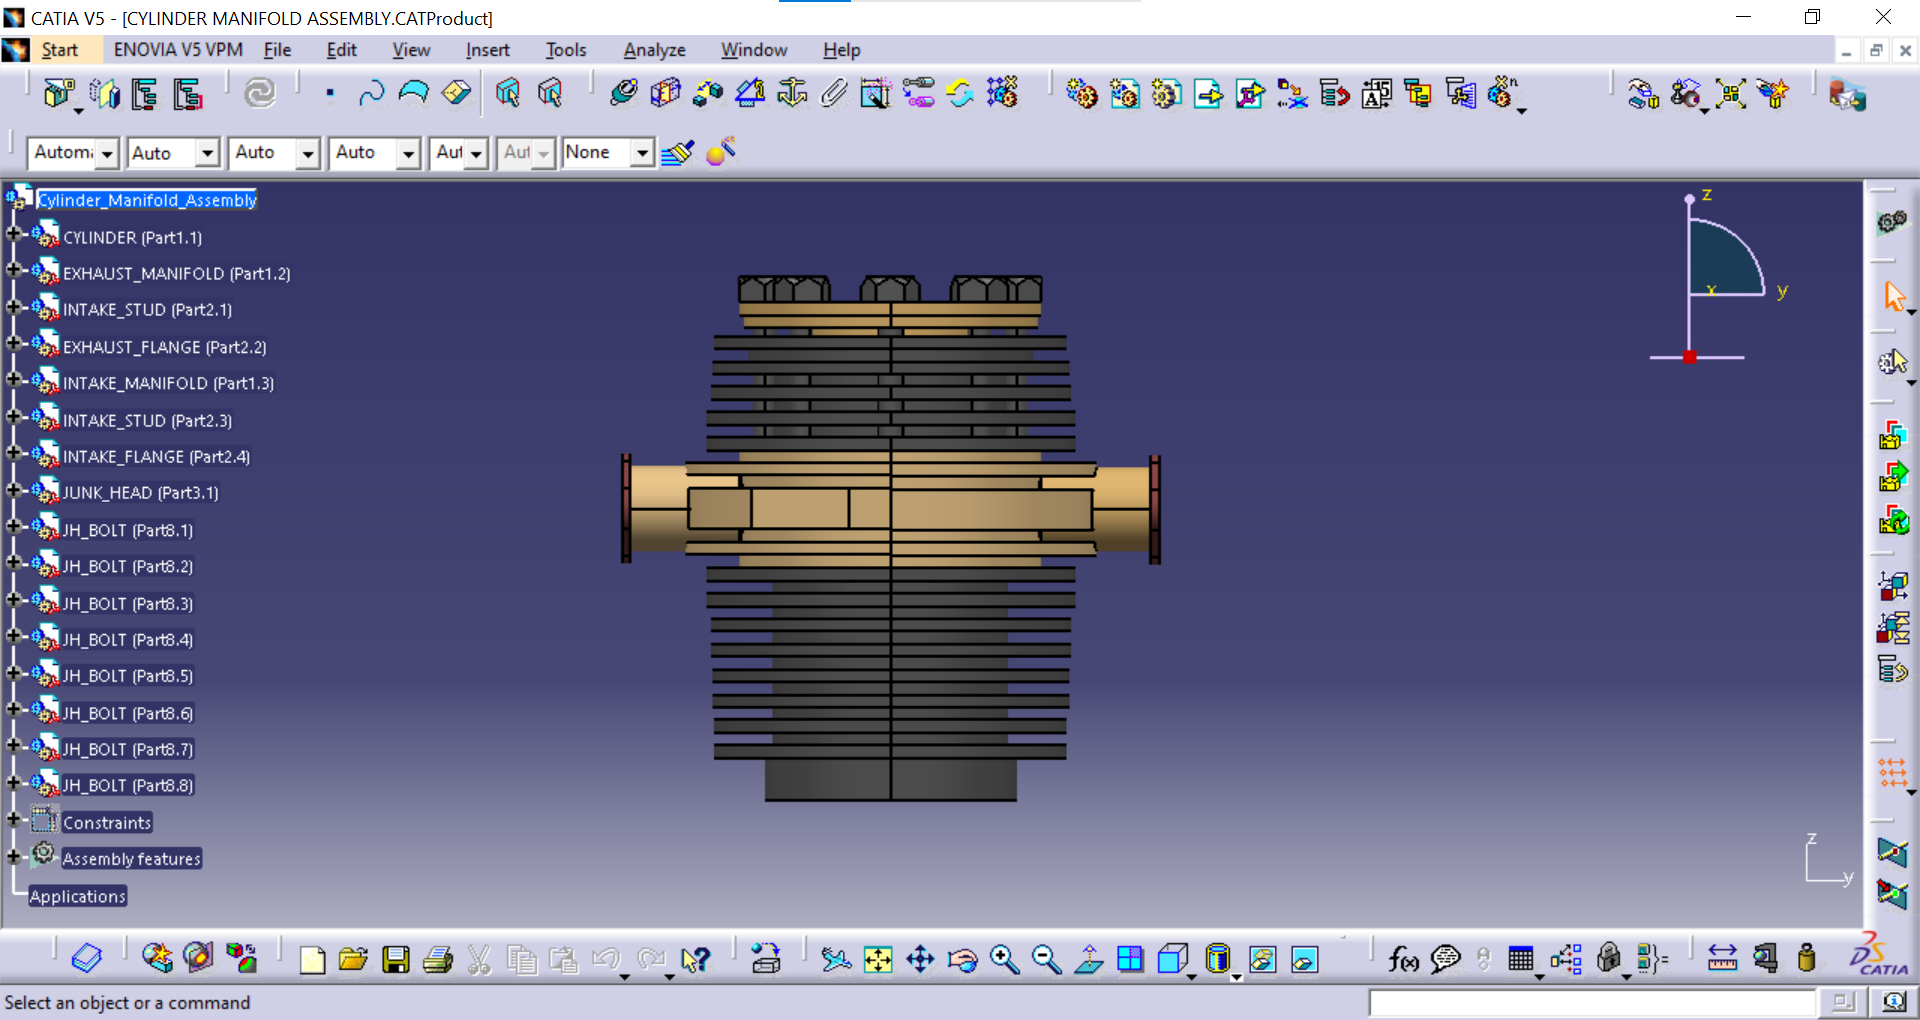Activate the Zoom In magnifier icon
The image size is (1920, 1020).
pyautogui.click(x=1004, y=960)
